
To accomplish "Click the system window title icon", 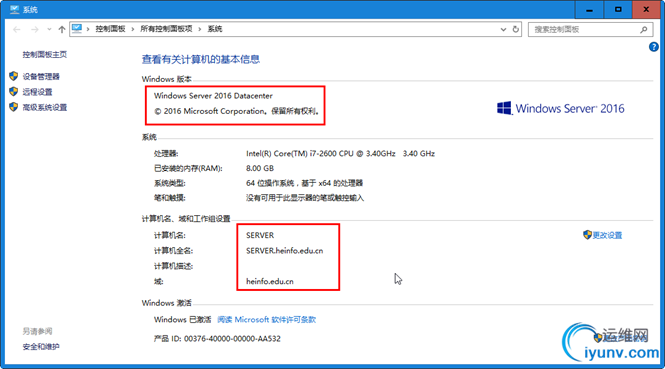I will pyautogui.click(x=14, y=9).
